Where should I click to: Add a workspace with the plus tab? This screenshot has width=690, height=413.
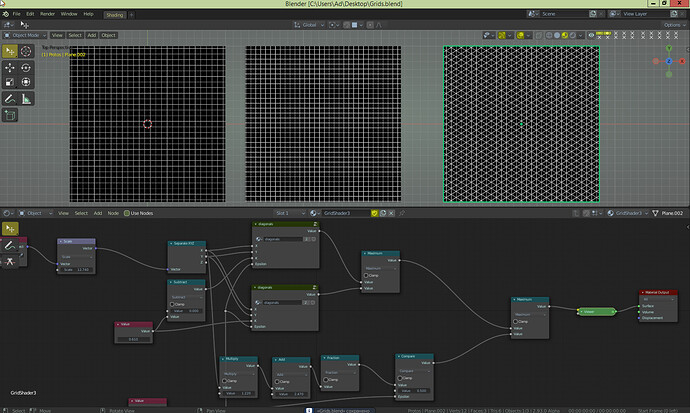[131, 15]
